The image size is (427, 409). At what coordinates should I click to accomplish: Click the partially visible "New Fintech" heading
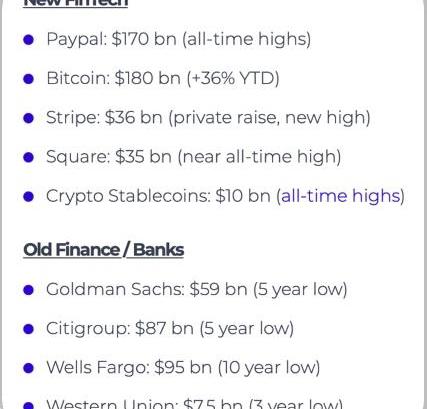click(76, 3)
